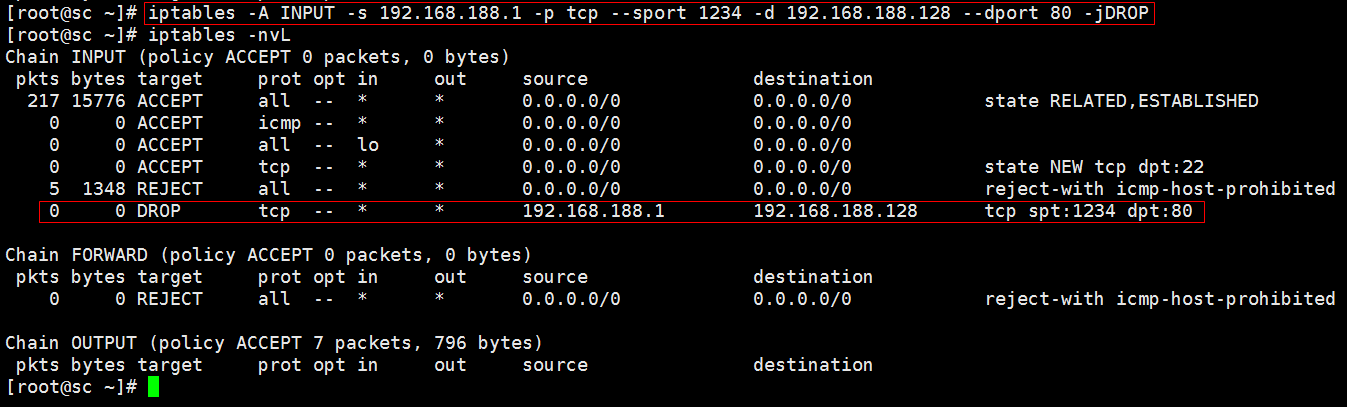
Task: Click ACCEPT target in the lo interface row
Action: click(x=170, y=145)
